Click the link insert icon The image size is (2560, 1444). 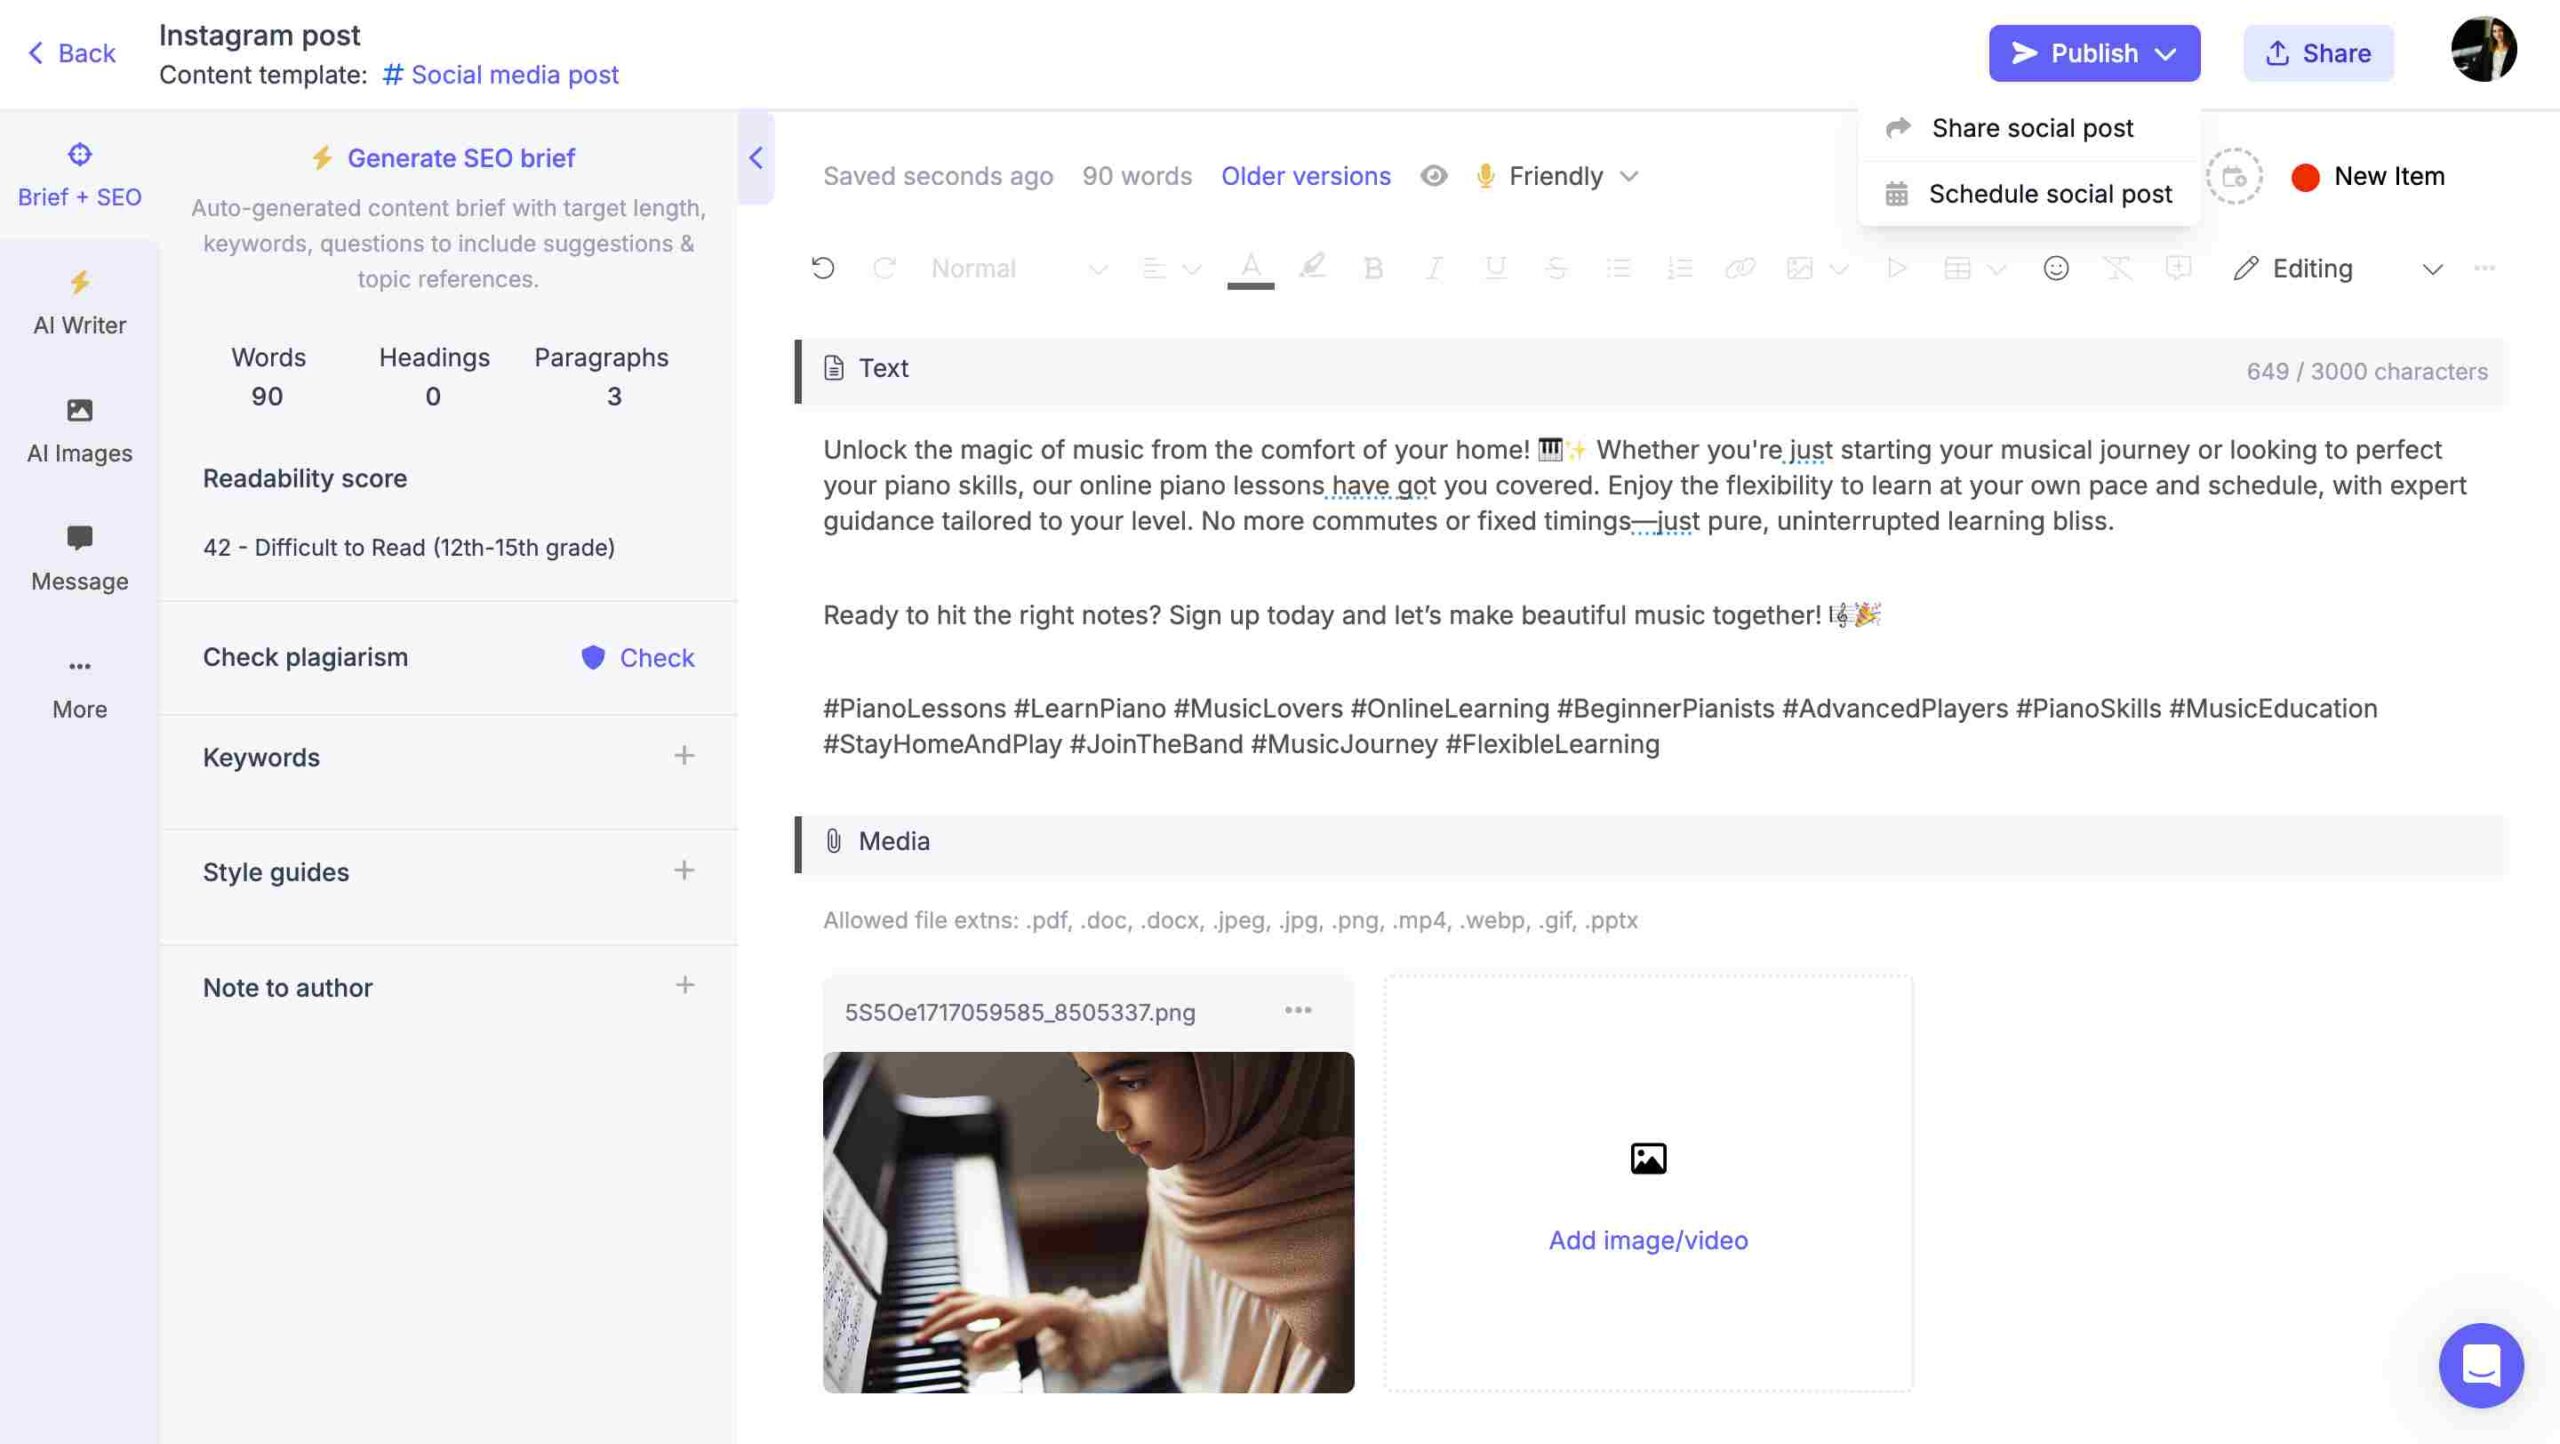[1737, 269]
